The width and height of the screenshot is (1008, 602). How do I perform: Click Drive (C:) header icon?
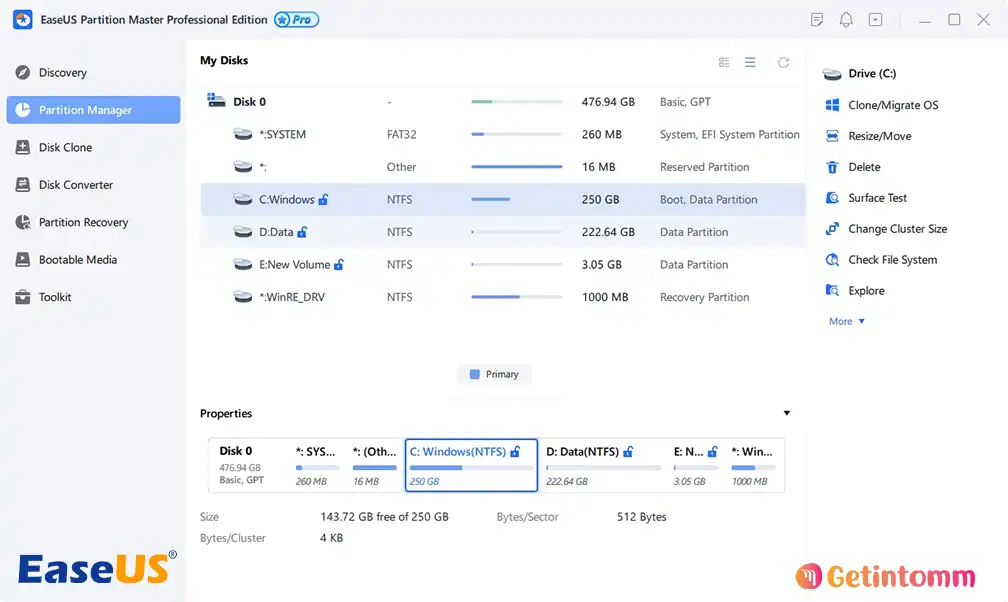(832, 74)
